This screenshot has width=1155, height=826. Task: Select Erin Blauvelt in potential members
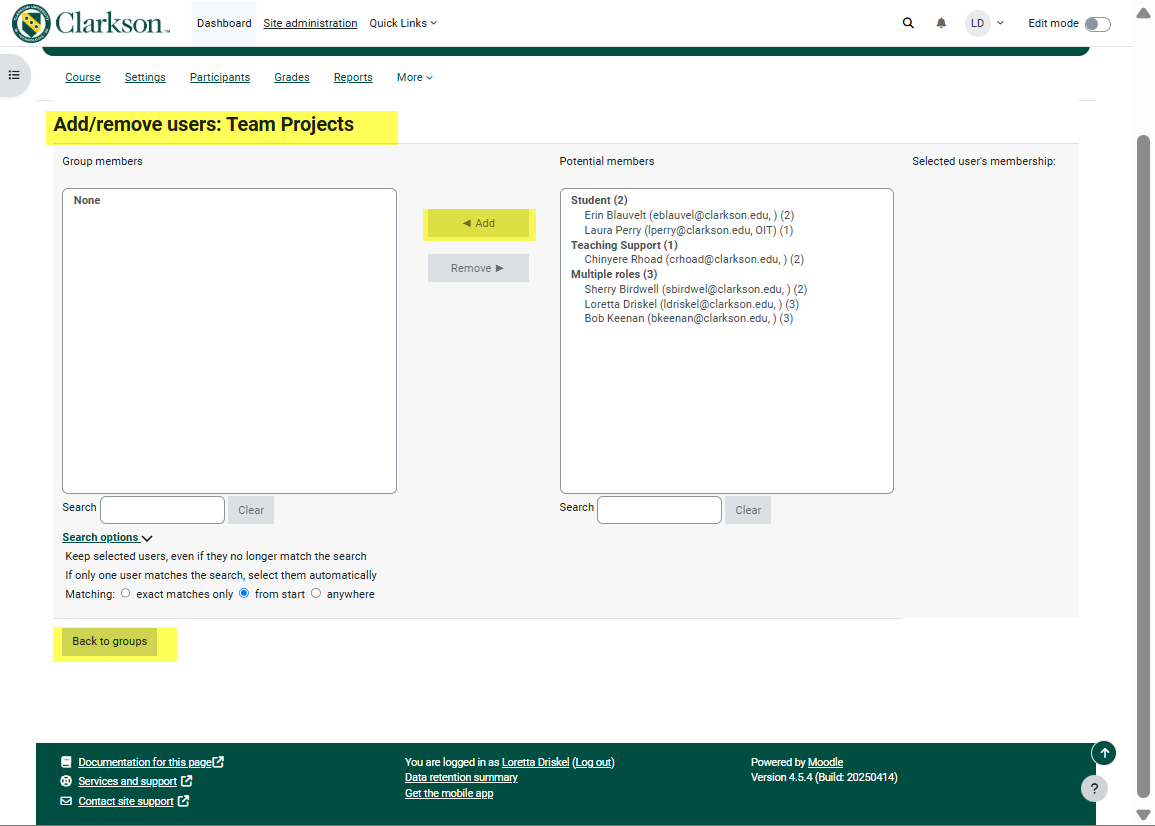coord(688,215)
